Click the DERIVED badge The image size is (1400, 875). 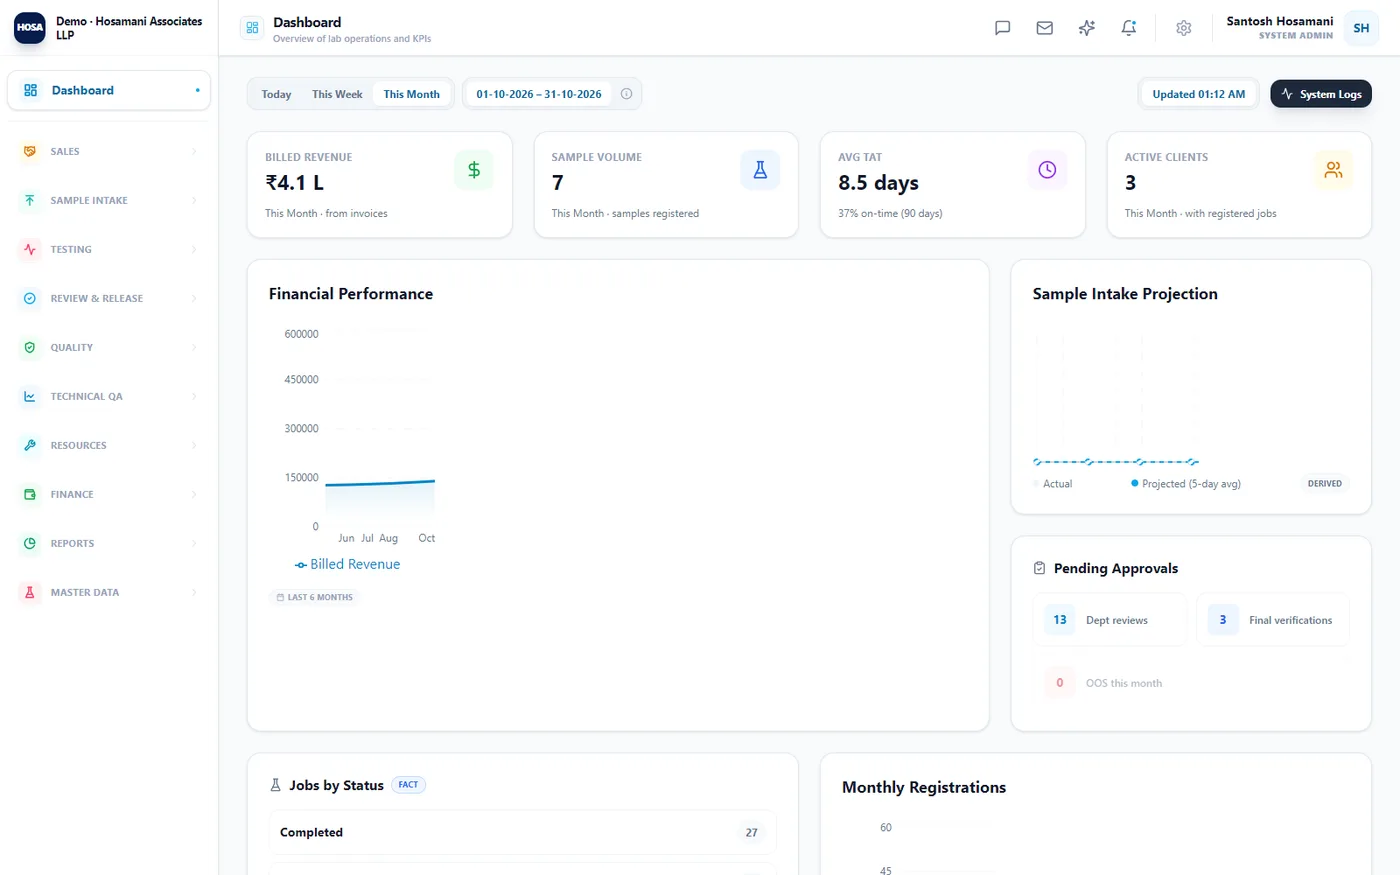(x=1325, y=483)
